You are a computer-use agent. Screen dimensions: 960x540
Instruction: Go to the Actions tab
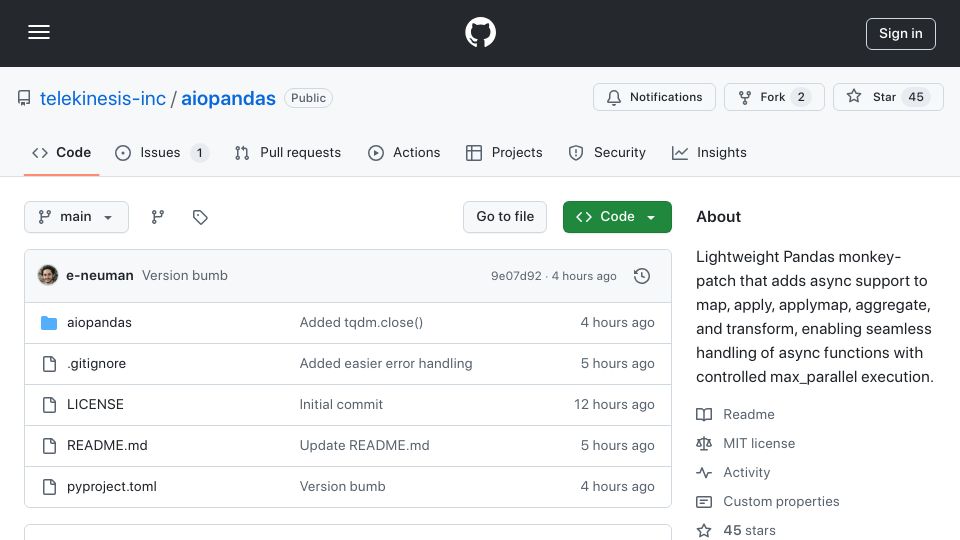(404, 152)
